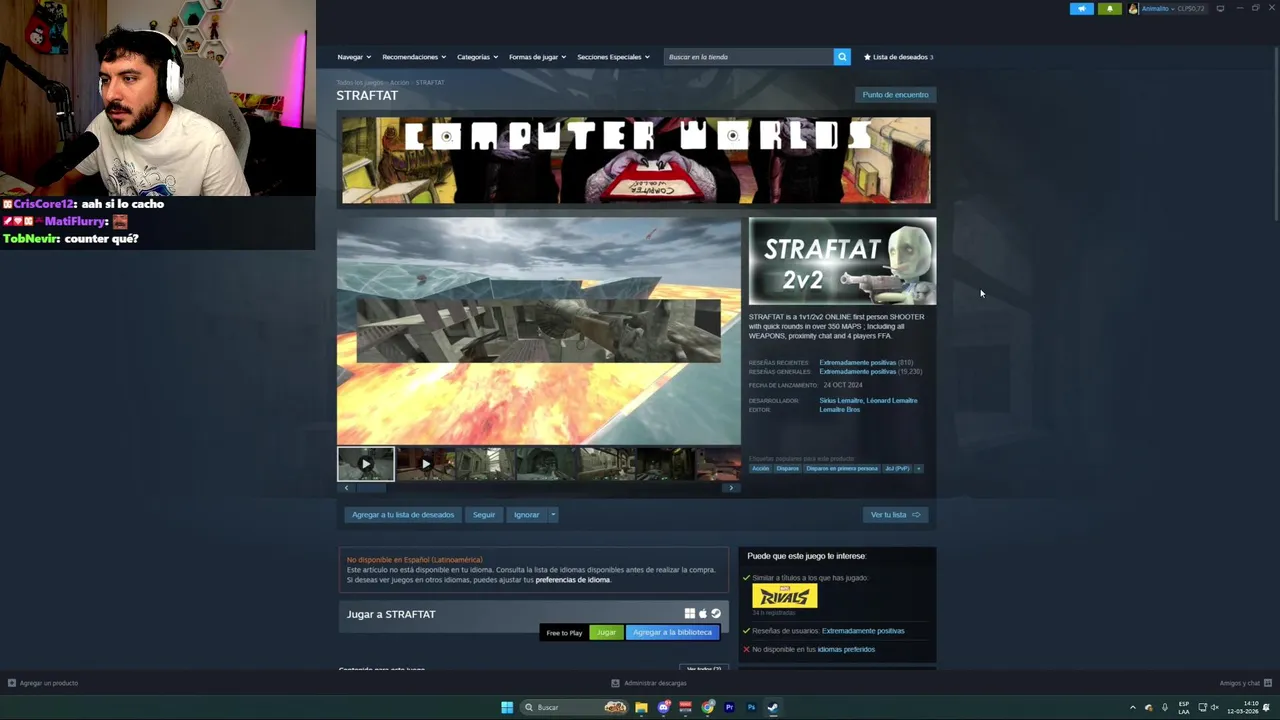Expand more tags with the plus button
1280x720 pixels.
918,468
